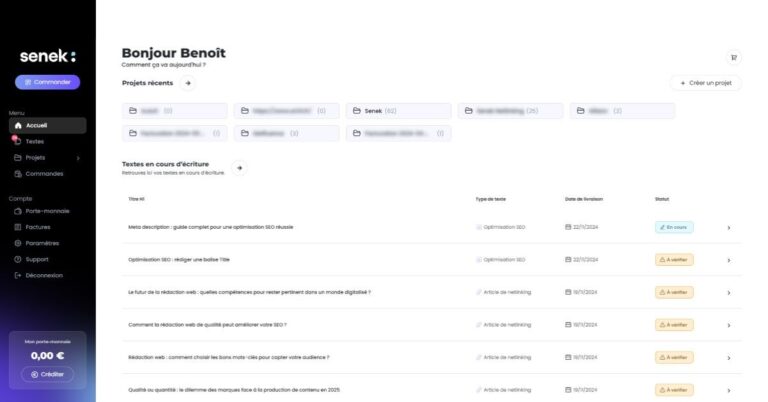Screen dimensions: 768x402
Task: Open the Accueil menu item
Action: point(48,125)
